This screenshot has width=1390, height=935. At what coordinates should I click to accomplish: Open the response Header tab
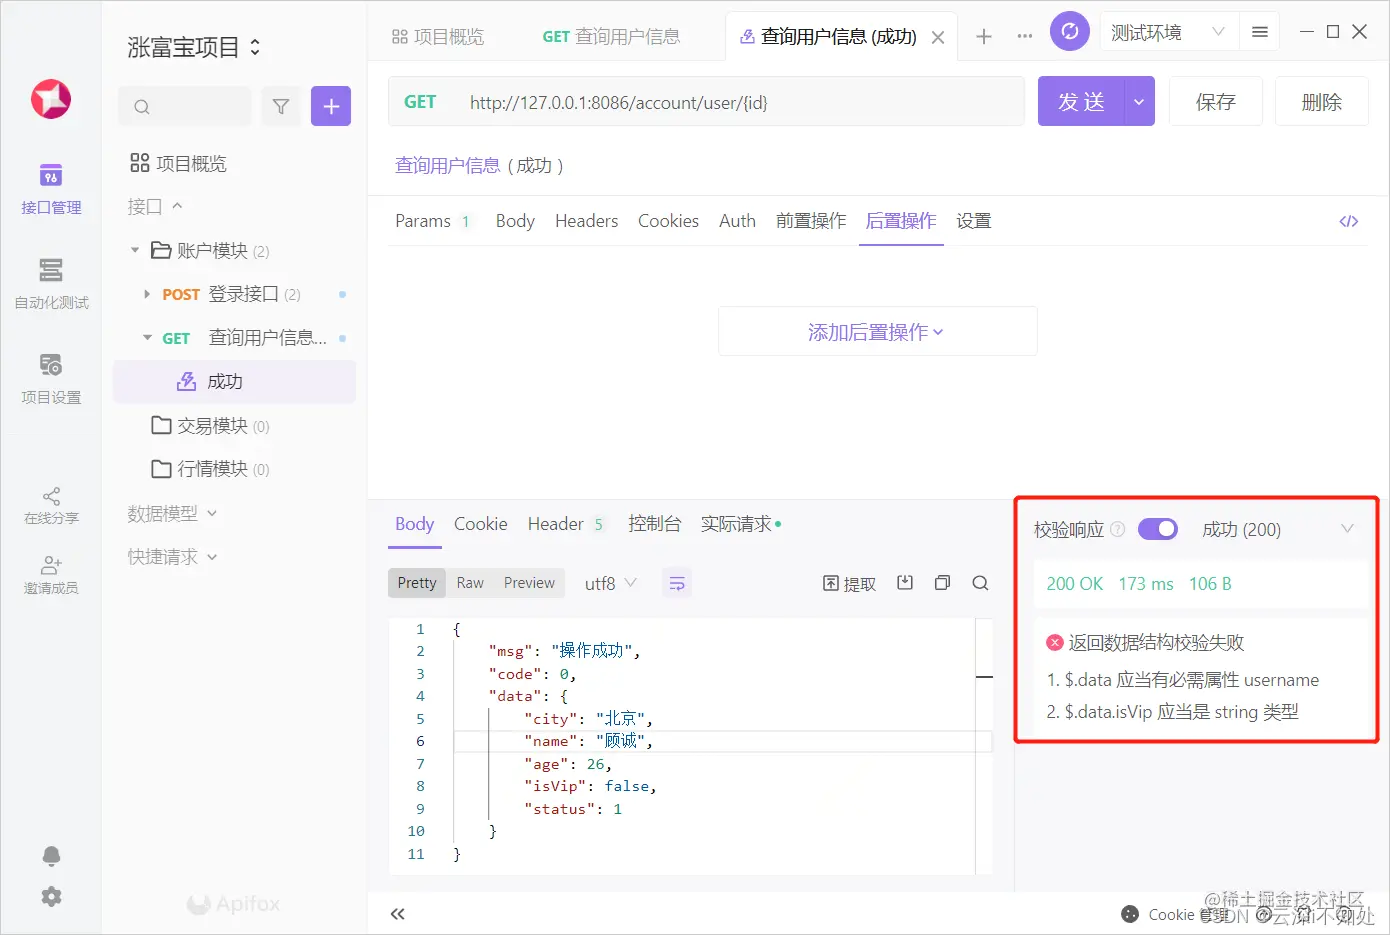click(x=566, y=524)
